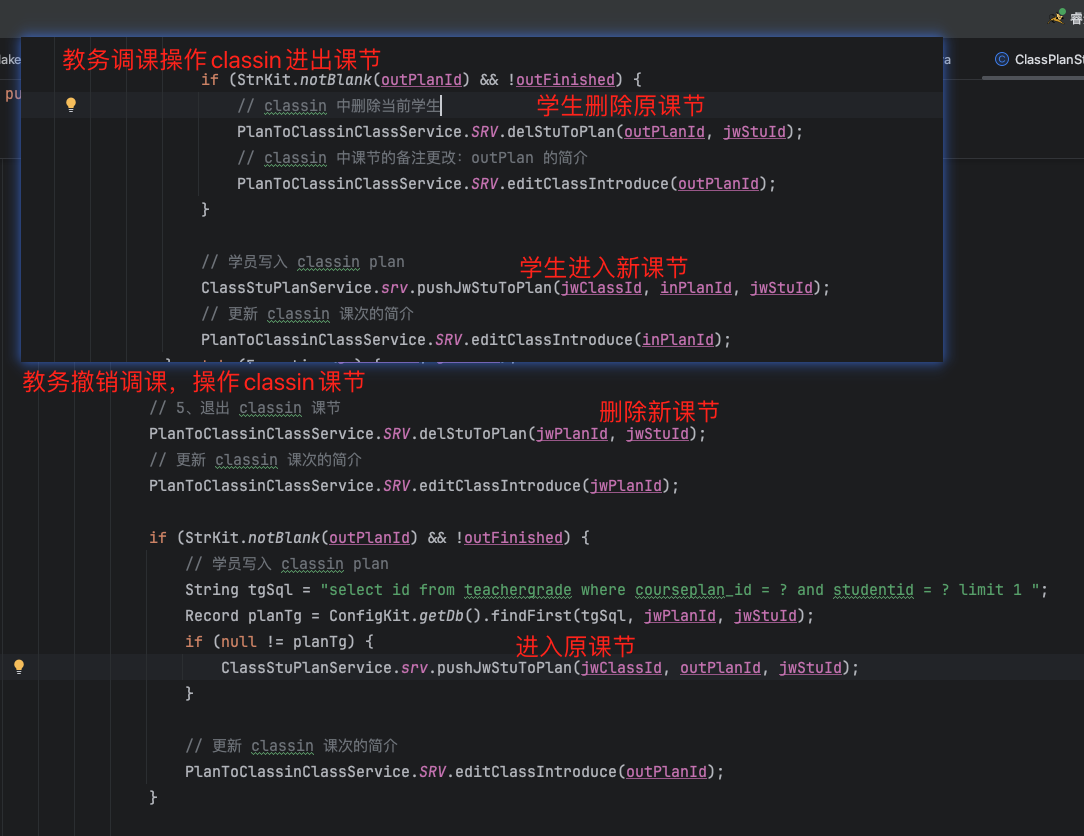Click jwPlanId in the findFirst arguments
This screenshot has width=1084, height=836.
click(680, 615)
